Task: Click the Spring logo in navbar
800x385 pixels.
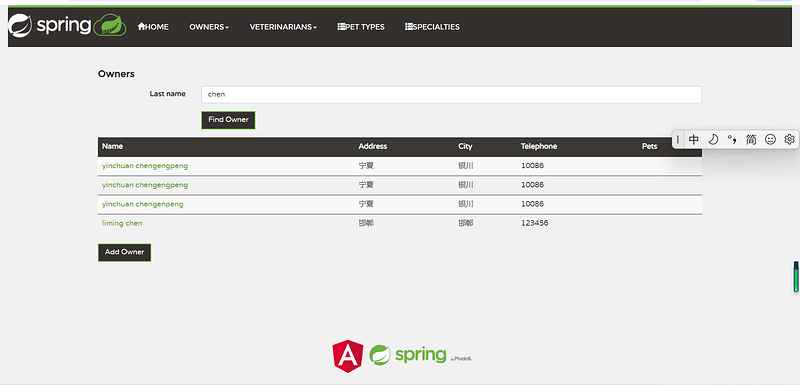Action: click(x=67, y=25)
